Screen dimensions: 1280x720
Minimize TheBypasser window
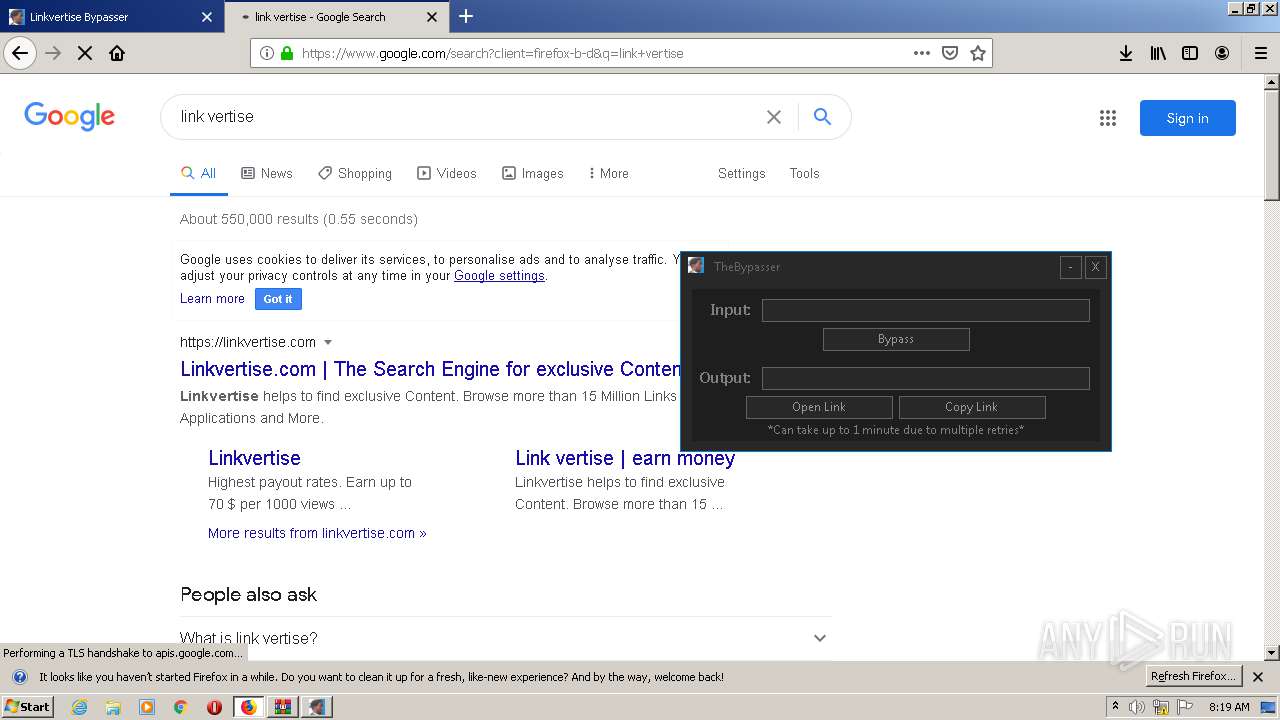1071,267
